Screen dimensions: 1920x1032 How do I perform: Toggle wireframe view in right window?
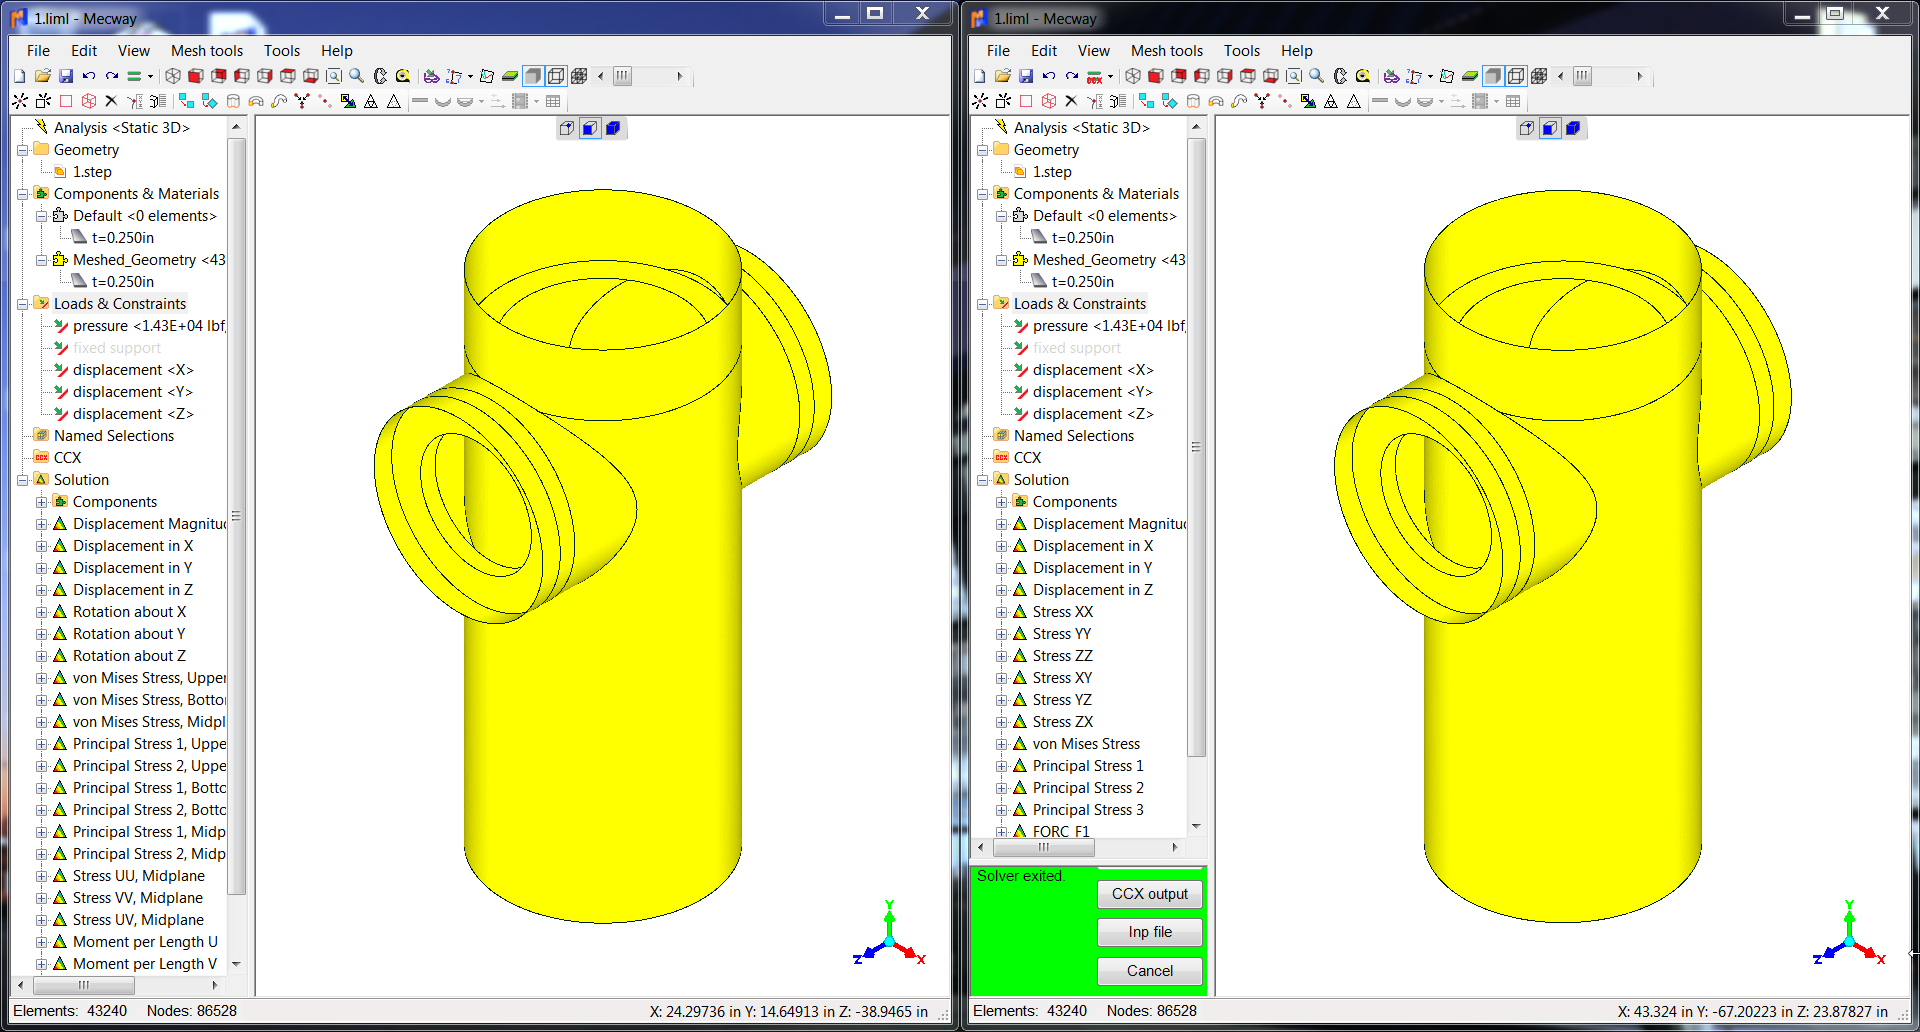(x=1516, y=76)
